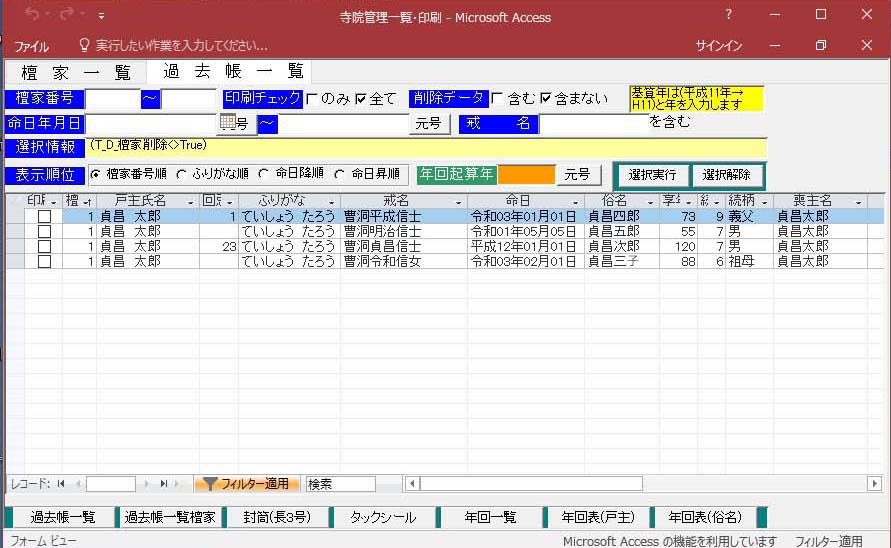Toggle フィルター適用 filter button
The width and height of the screenshot is (891, 548).
pyautogui.click(x=246, y=484)
